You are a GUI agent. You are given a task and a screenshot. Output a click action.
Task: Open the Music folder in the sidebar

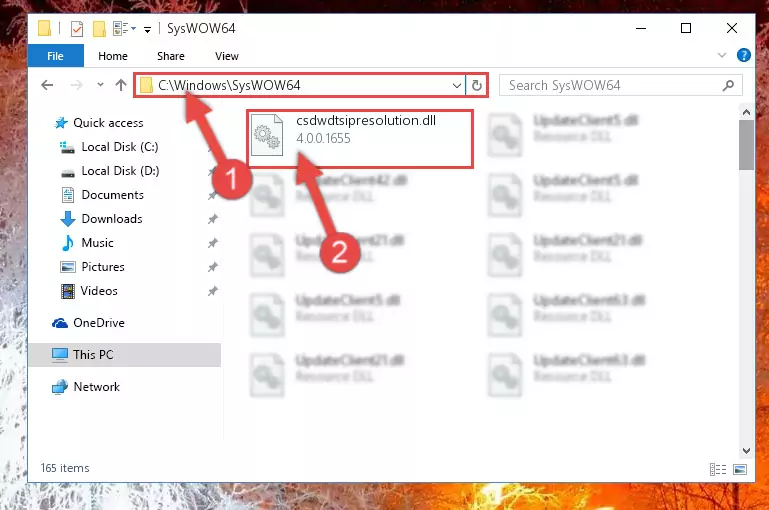(x=97, y=243)
